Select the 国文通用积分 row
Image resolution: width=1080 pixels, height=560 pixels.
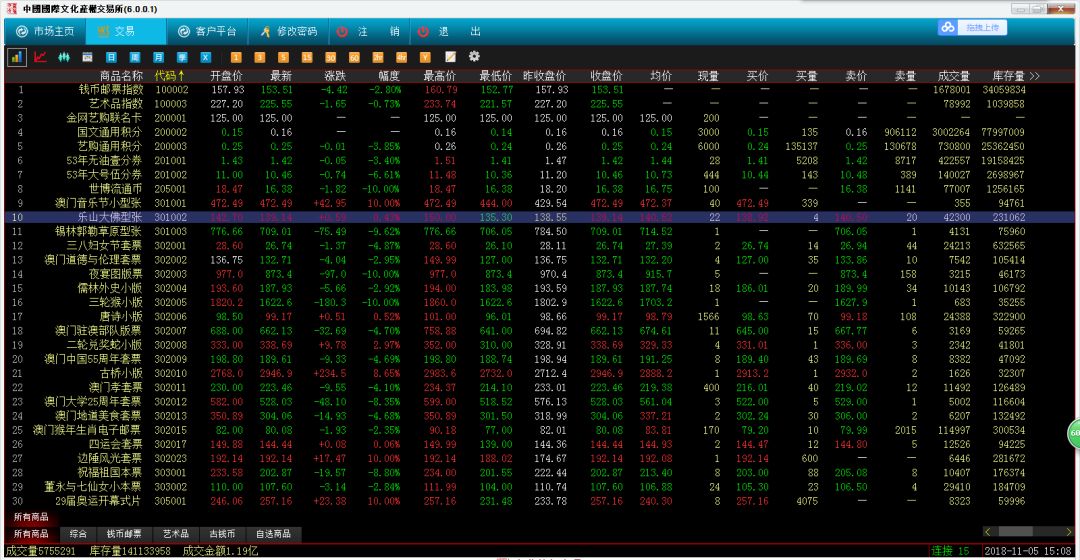point(539,132)
